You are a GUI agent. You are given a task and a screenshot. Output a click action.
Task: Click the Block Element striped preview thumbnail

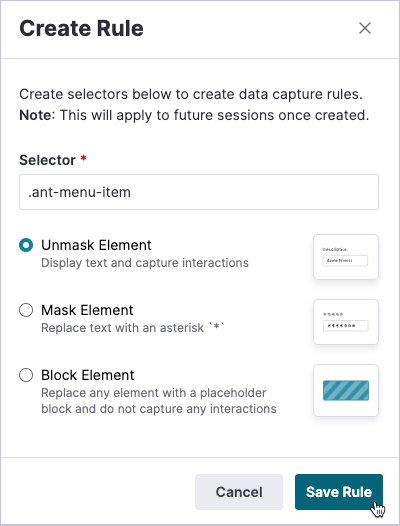point(346,390)
